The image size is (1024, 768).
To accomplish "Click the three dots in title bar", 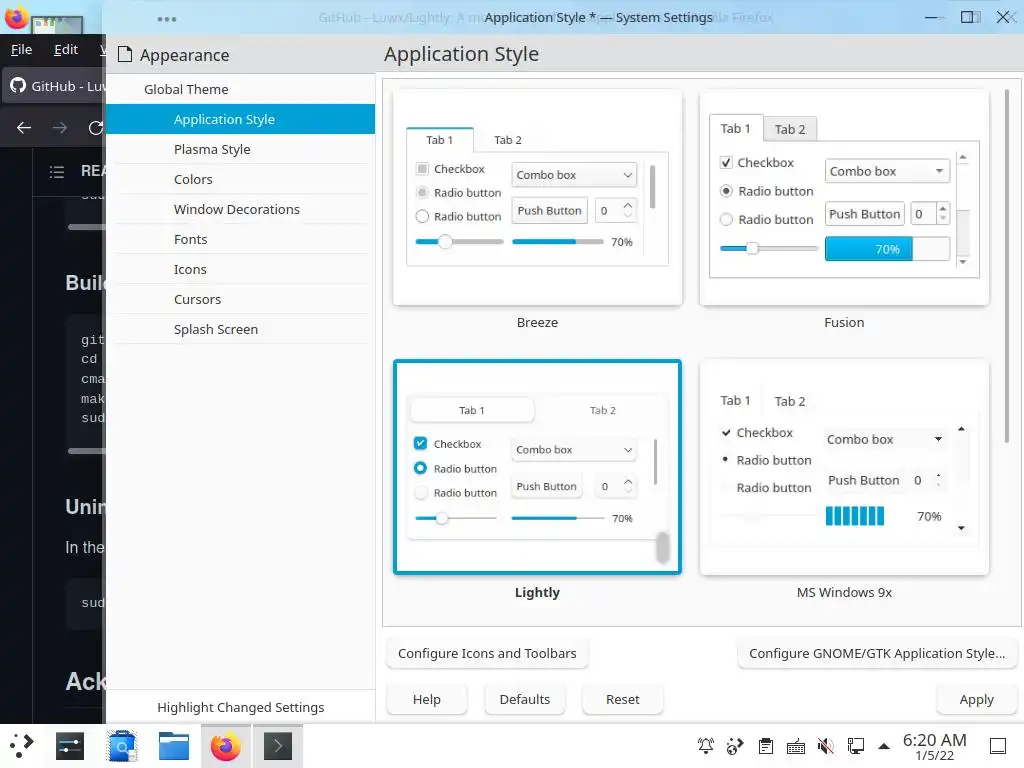I will 167,19.
